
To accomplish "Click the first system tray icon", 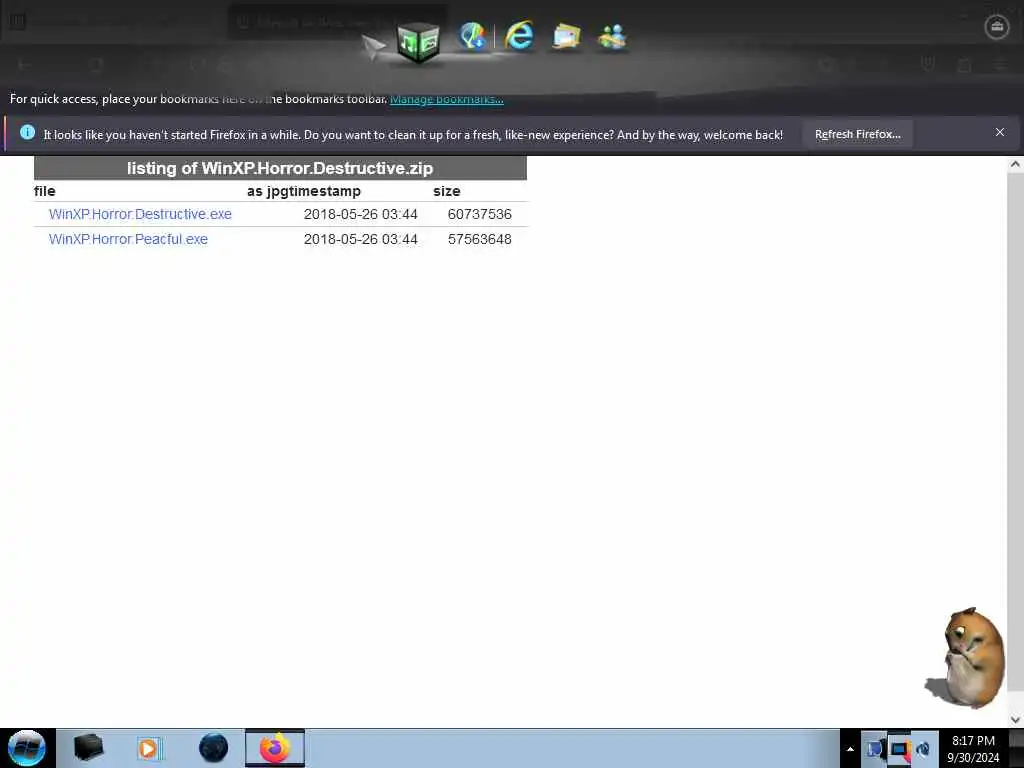I will (874, 749).
